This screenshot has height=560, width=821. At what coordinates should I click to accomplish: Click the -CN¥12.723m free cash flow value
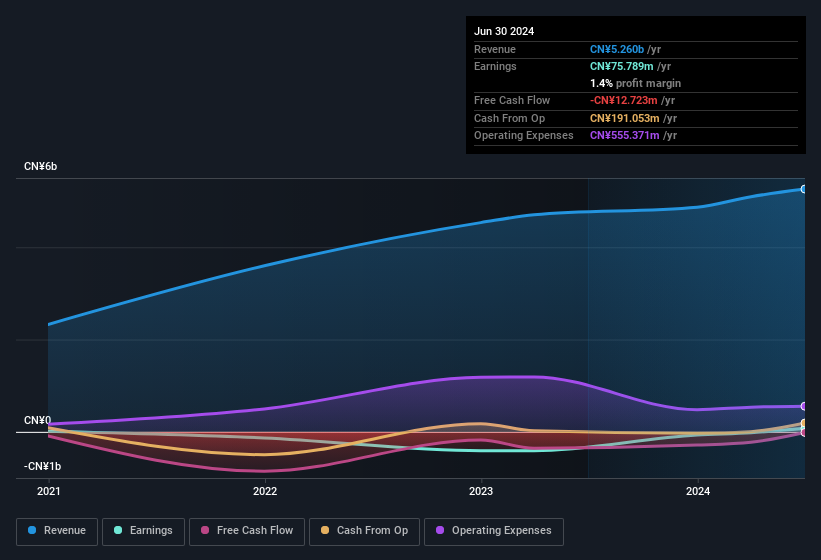pyautogui.click(x=624, y=100)
